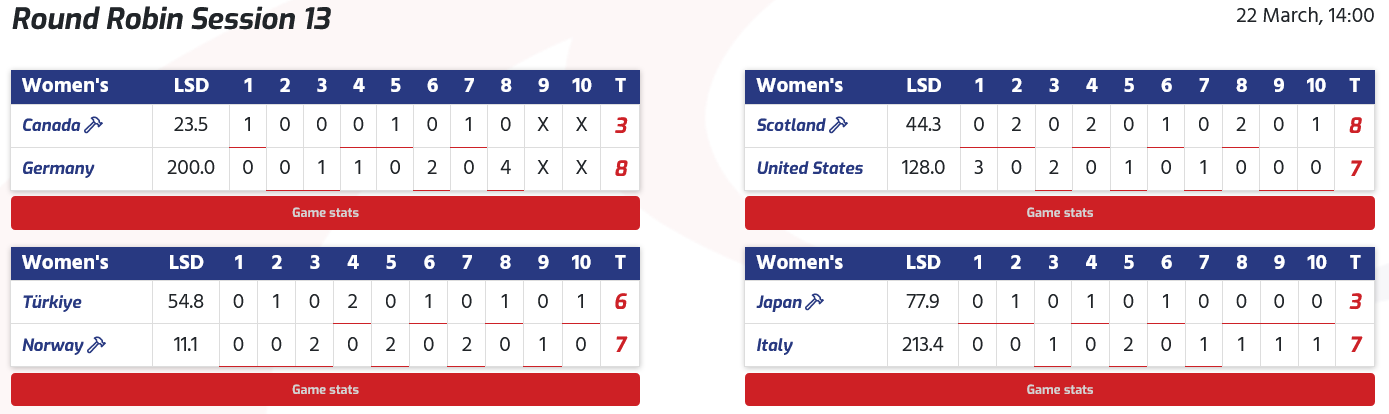Click the hammer icon next to Norway
The width and height of the screenshot is (1389, 414).
(x=97, y=345)
